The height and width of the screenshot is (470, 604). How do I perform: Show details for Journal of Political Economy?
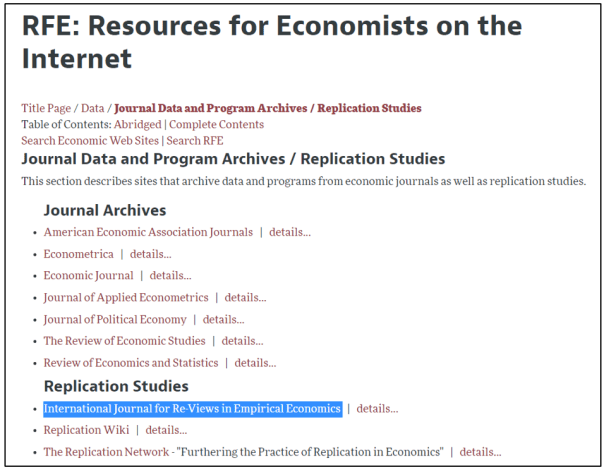tap(223, 319)
